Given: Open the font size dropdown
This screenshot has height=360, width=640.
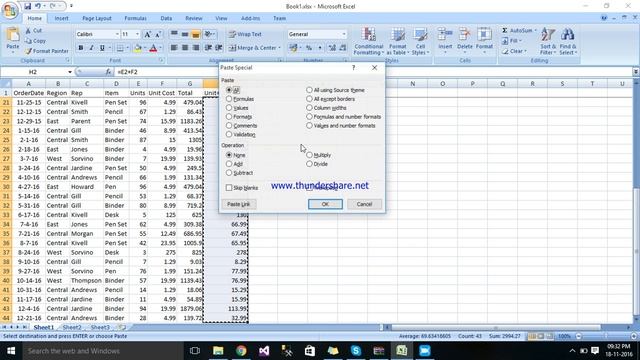Looking at the screenshot, I should point(137,34).
